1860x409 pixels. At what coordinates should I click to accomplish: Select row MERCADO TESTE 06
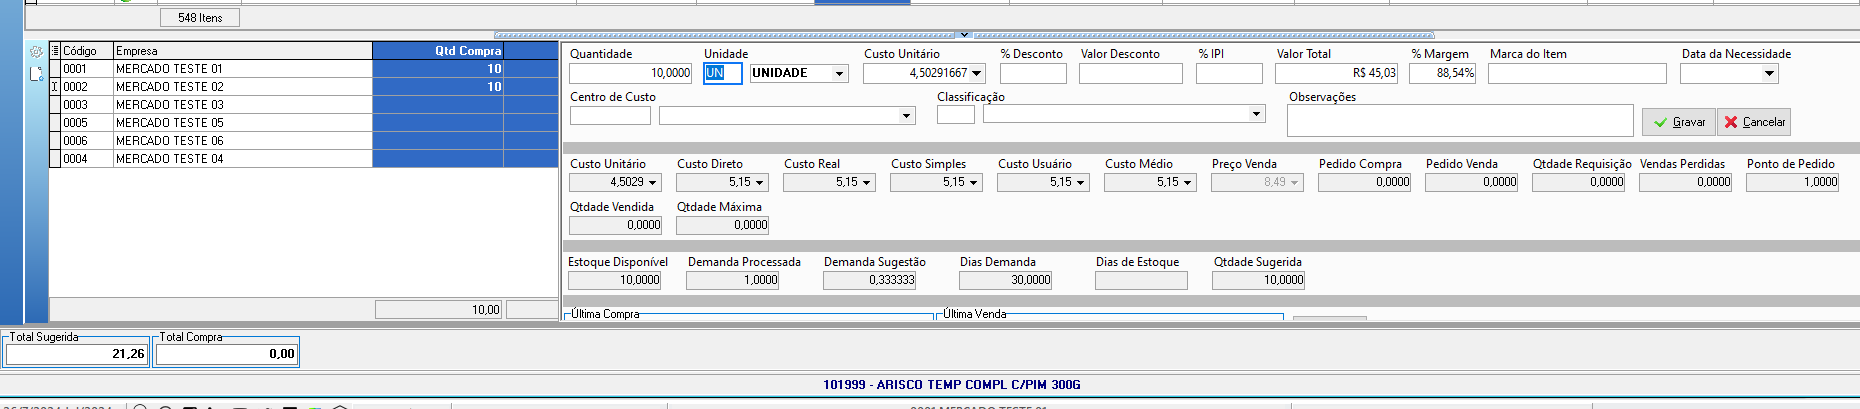pos(303,141)
